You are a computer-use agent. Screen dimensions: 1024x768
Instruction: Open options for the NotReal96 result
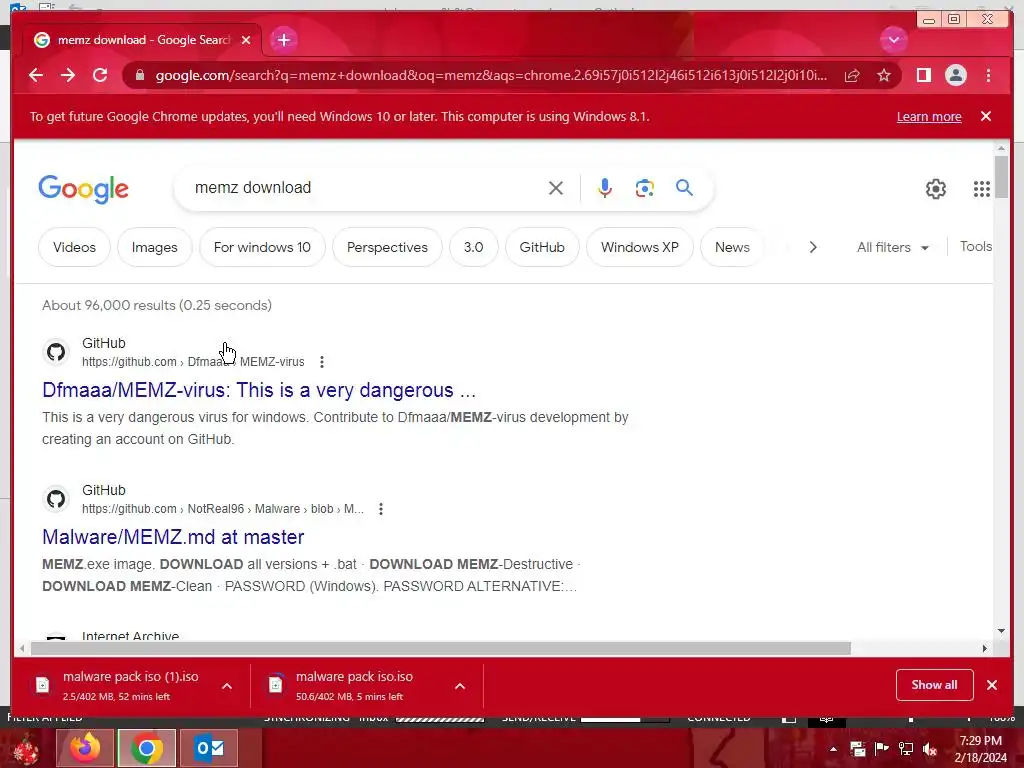pos(381,509)
